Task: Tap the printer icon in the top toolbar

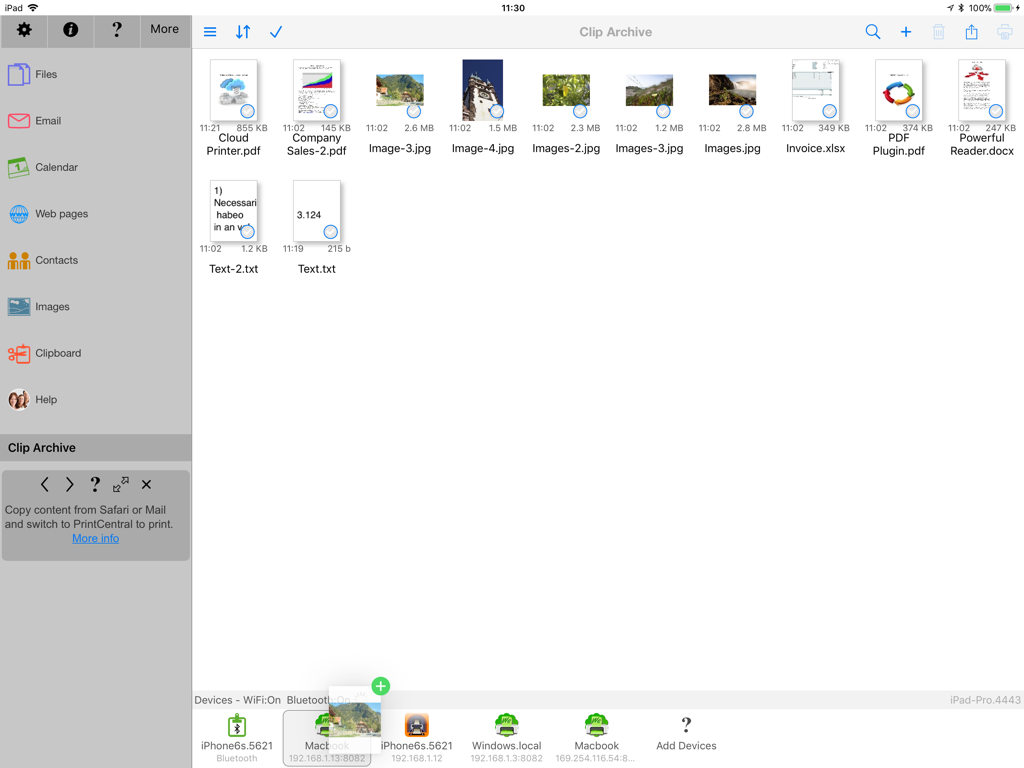Action: tap(1004, 31)
